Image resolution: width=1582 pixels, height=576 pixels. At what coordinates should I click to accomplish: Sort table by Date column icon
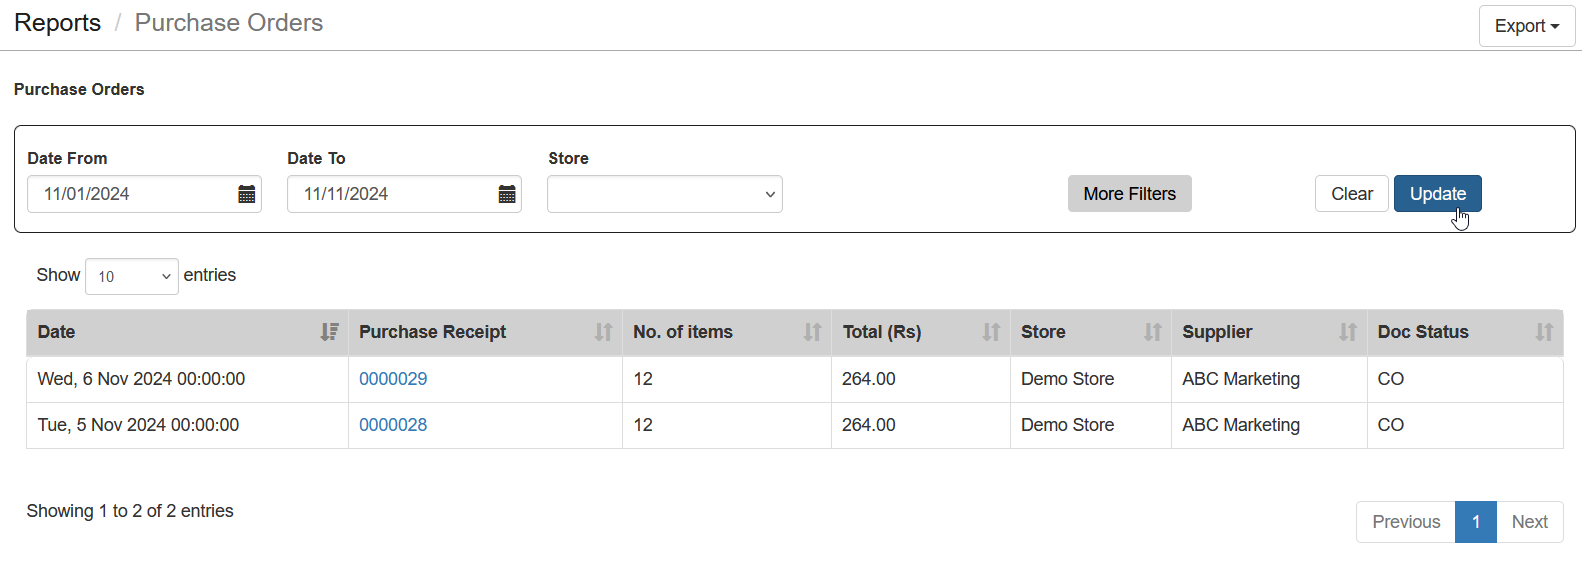(329, 332)
